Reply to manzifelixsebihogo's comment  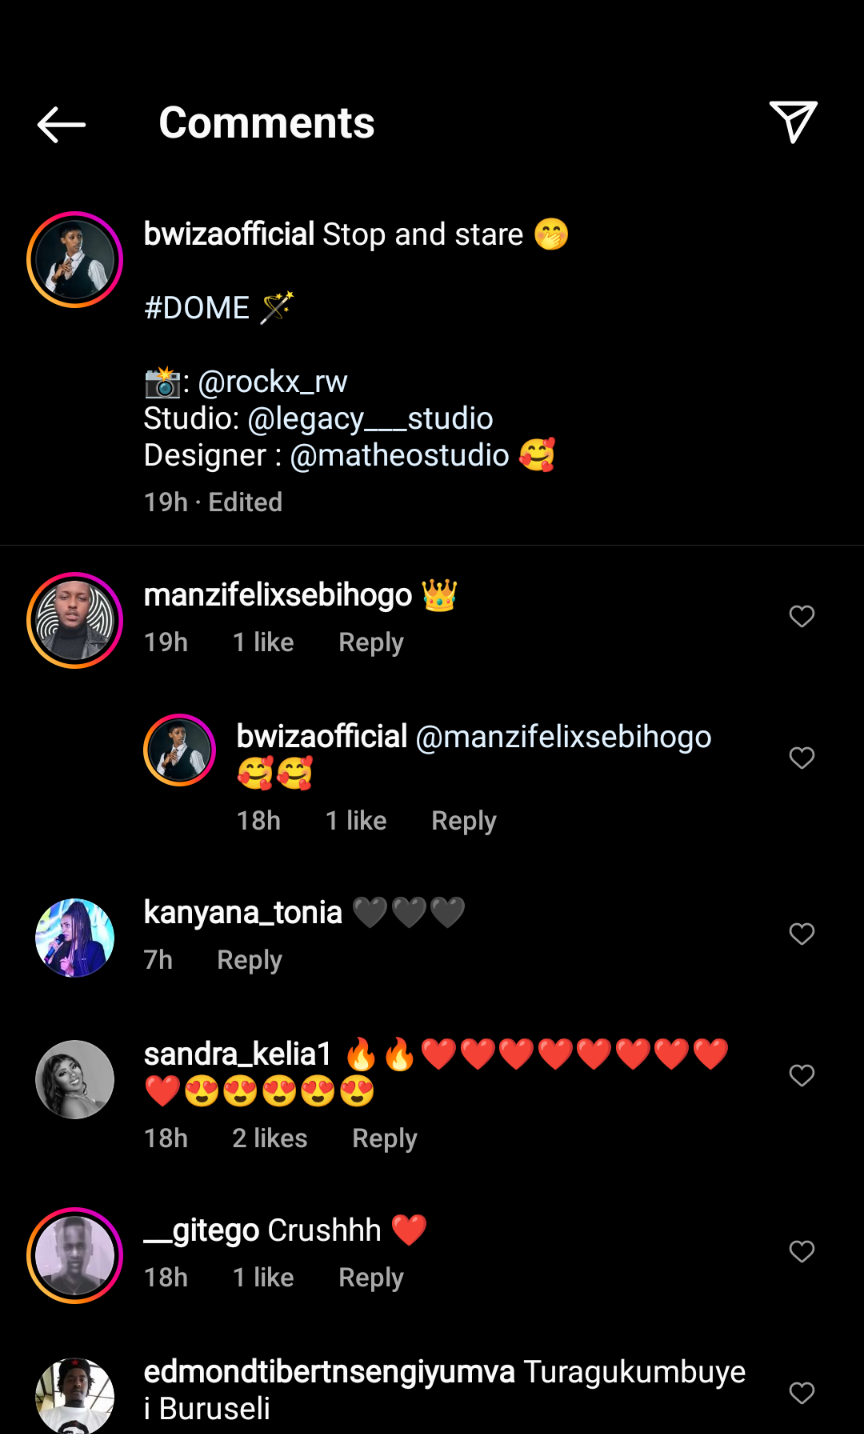(371, 643)
